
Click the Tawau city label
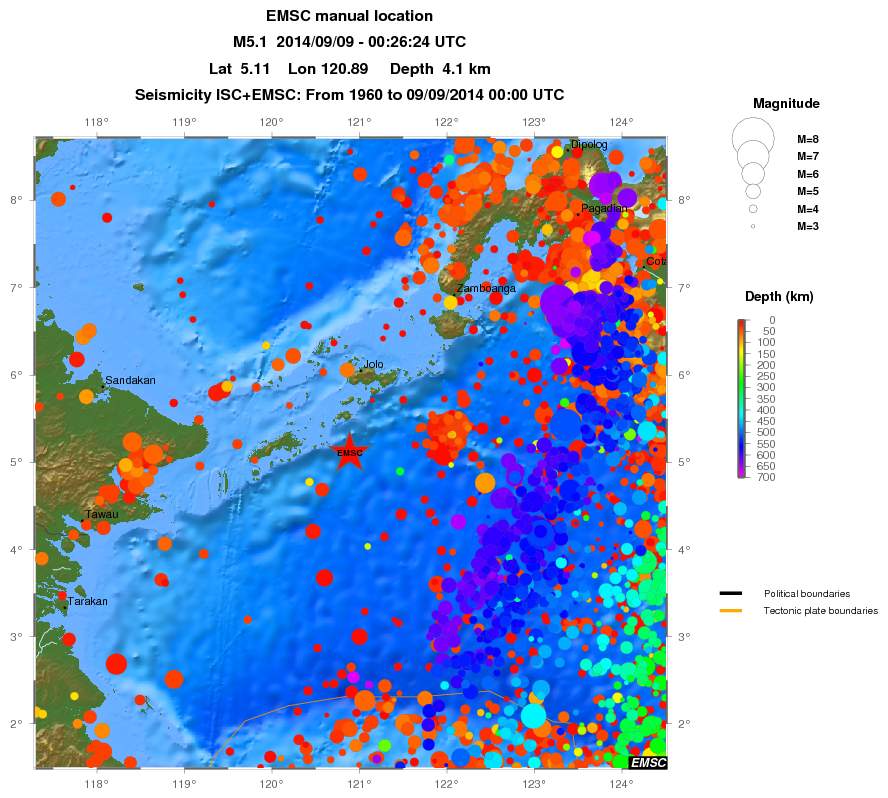(102, 514)
